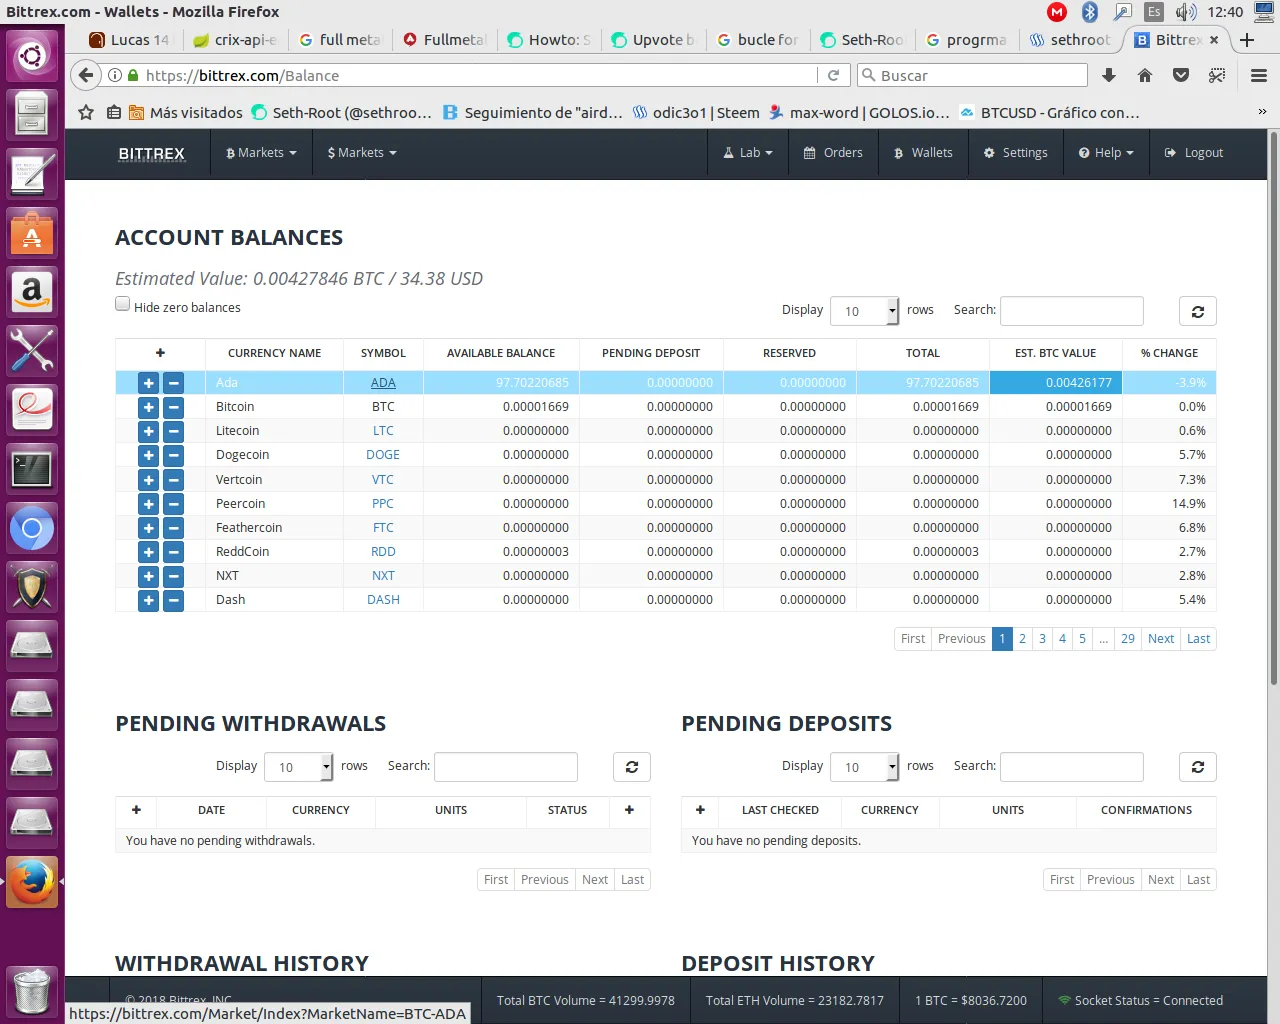Click the deposit plus icon for Vertcoin

pyautogui.click(x=148, y=480)
